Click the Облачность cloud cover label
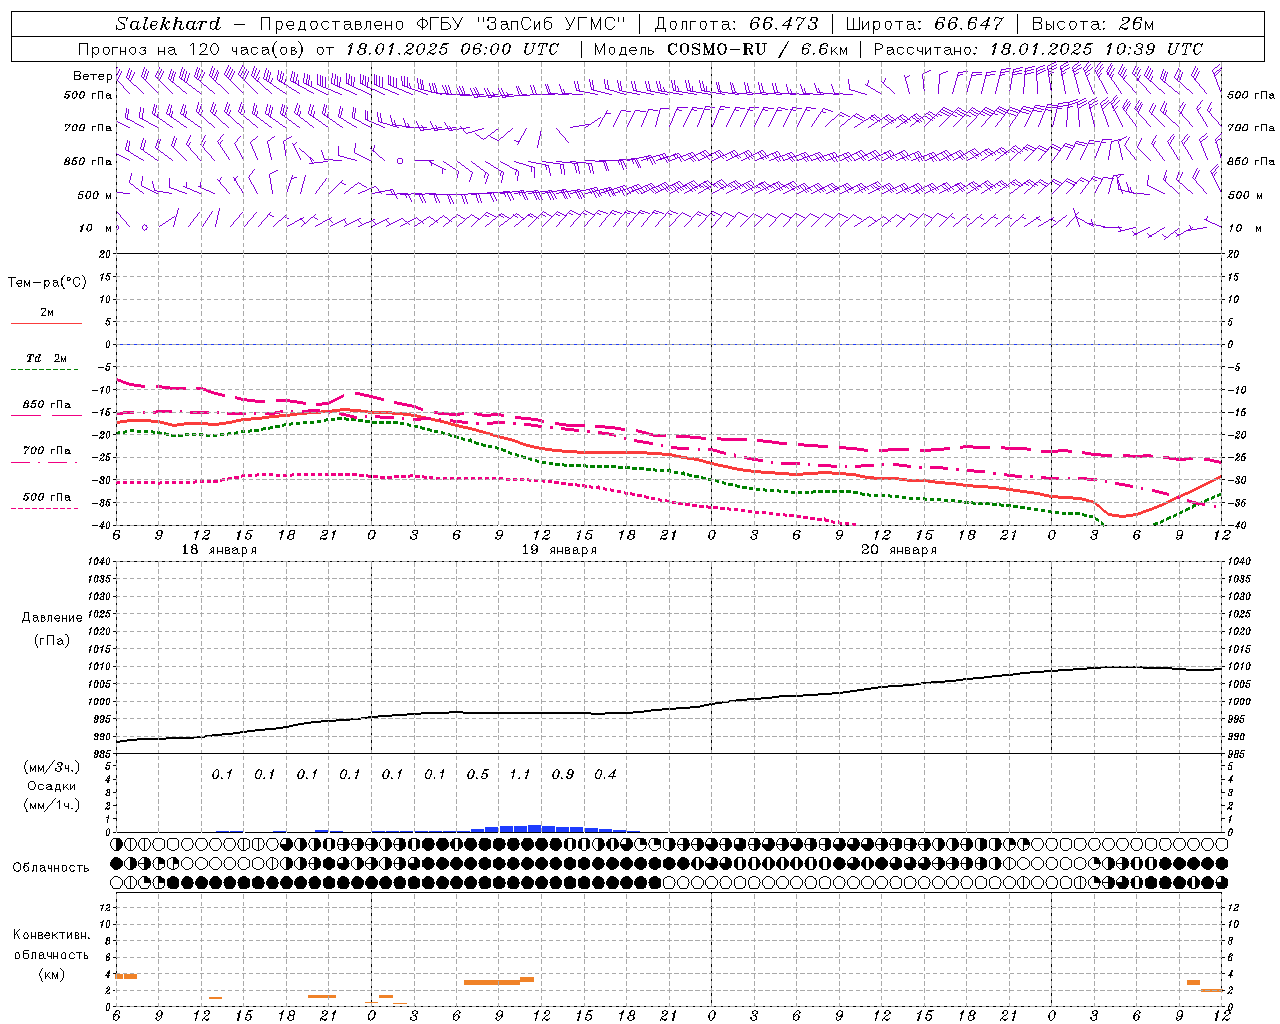The height and width of the screenshot is (1024, 1280). tap(51, 868)
